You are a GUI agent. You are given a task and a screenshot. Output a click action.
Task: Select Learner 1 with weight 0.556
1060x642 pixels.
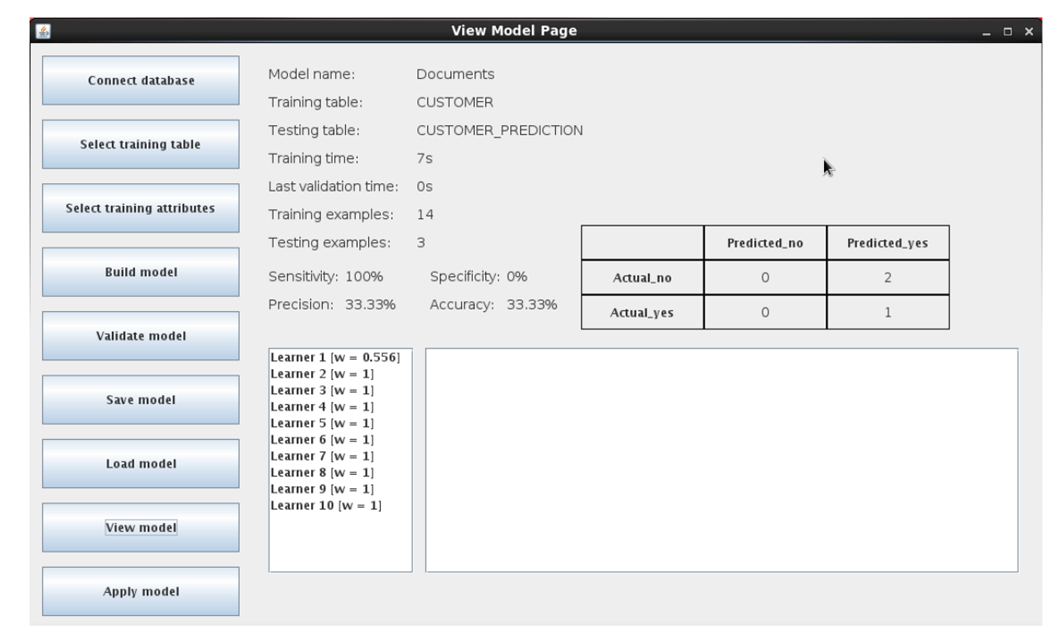pos(334,358)
